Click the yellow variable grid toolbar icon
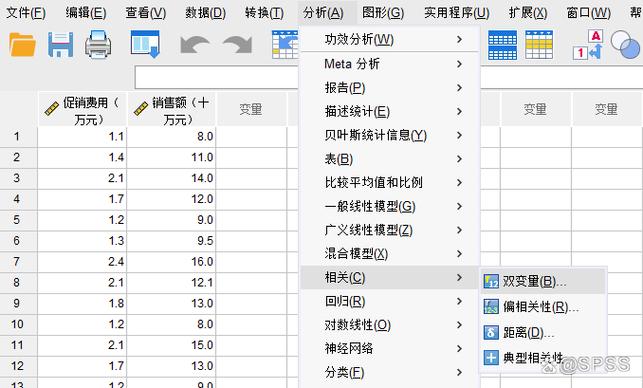The image size is (643, 388). coord(539,45)
